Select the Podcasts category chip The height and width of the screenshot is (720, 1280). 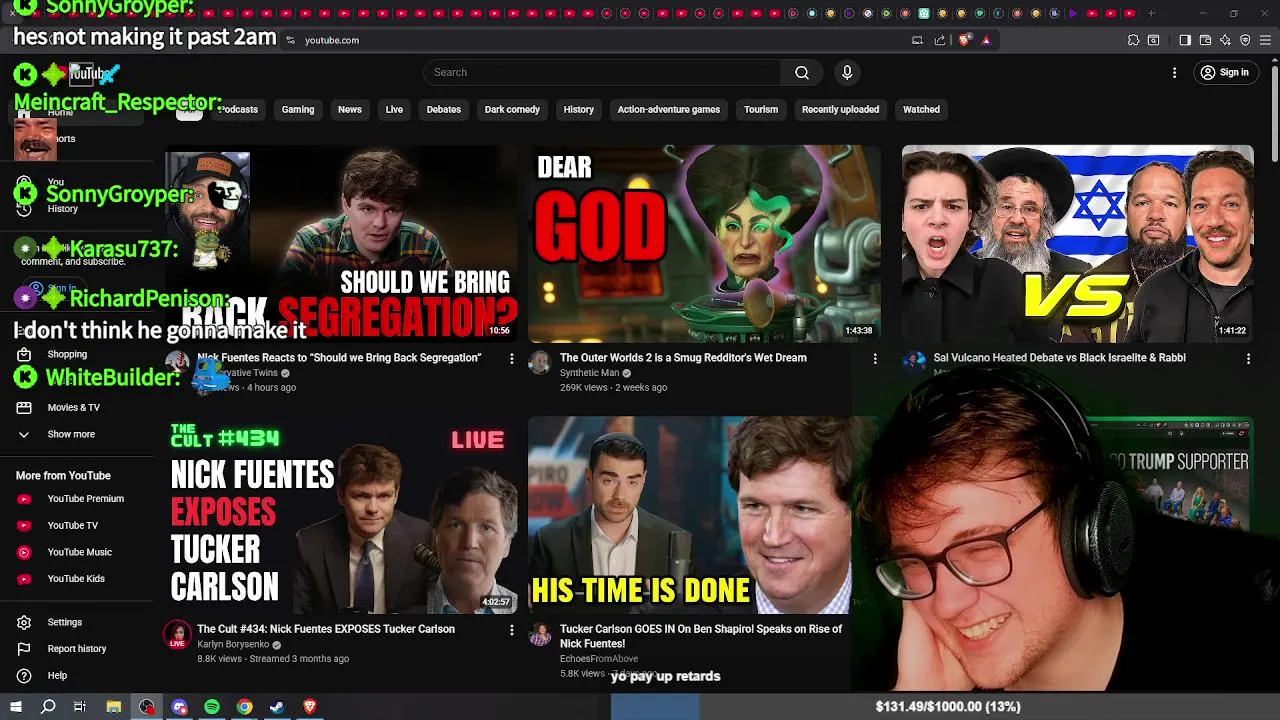(x=237, y=109)
